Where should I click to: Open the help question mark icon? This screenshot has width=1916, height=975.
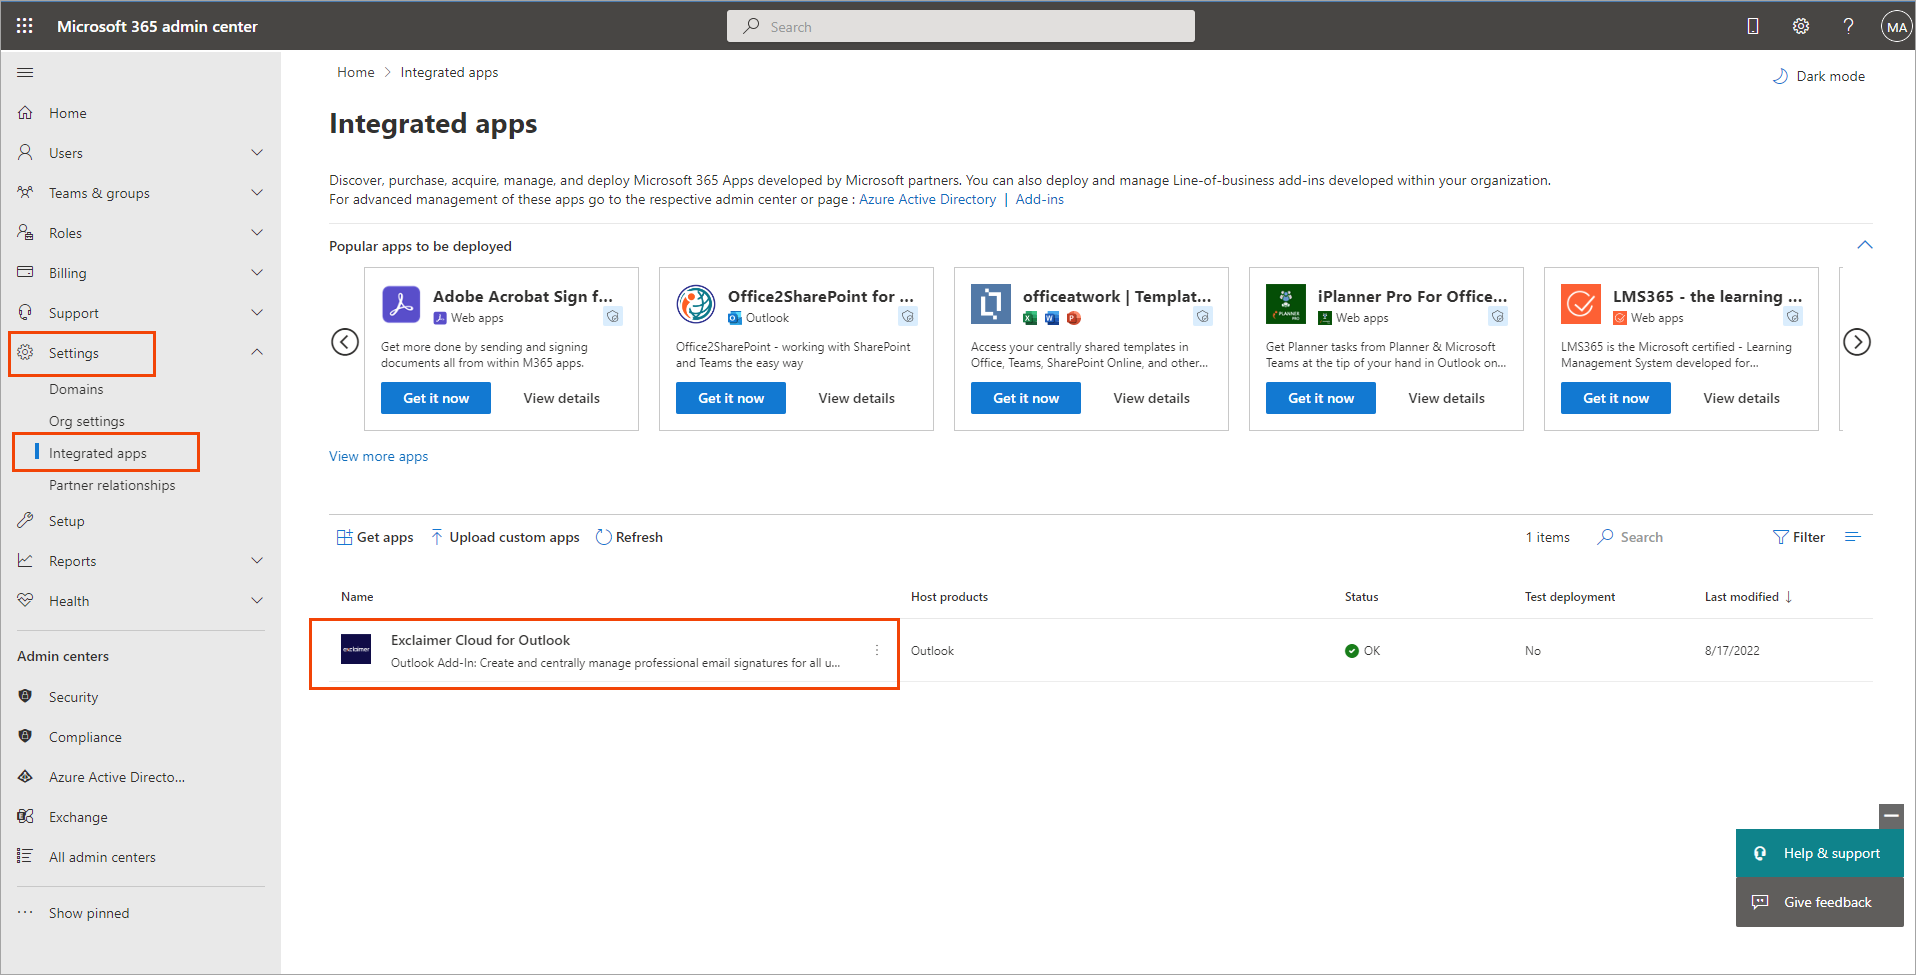(1848, 26)
